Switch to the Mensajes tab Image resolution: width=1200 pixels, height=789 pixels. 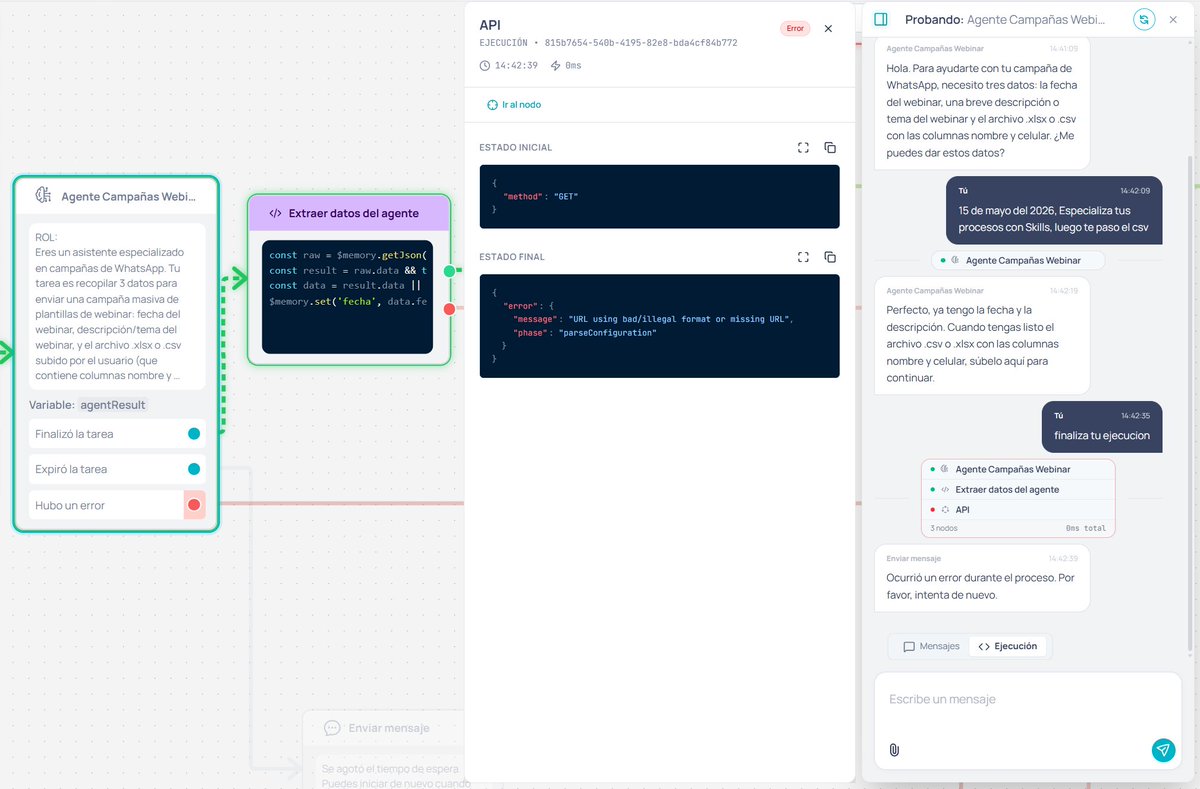pyautogui.click(x=930, y=646)
